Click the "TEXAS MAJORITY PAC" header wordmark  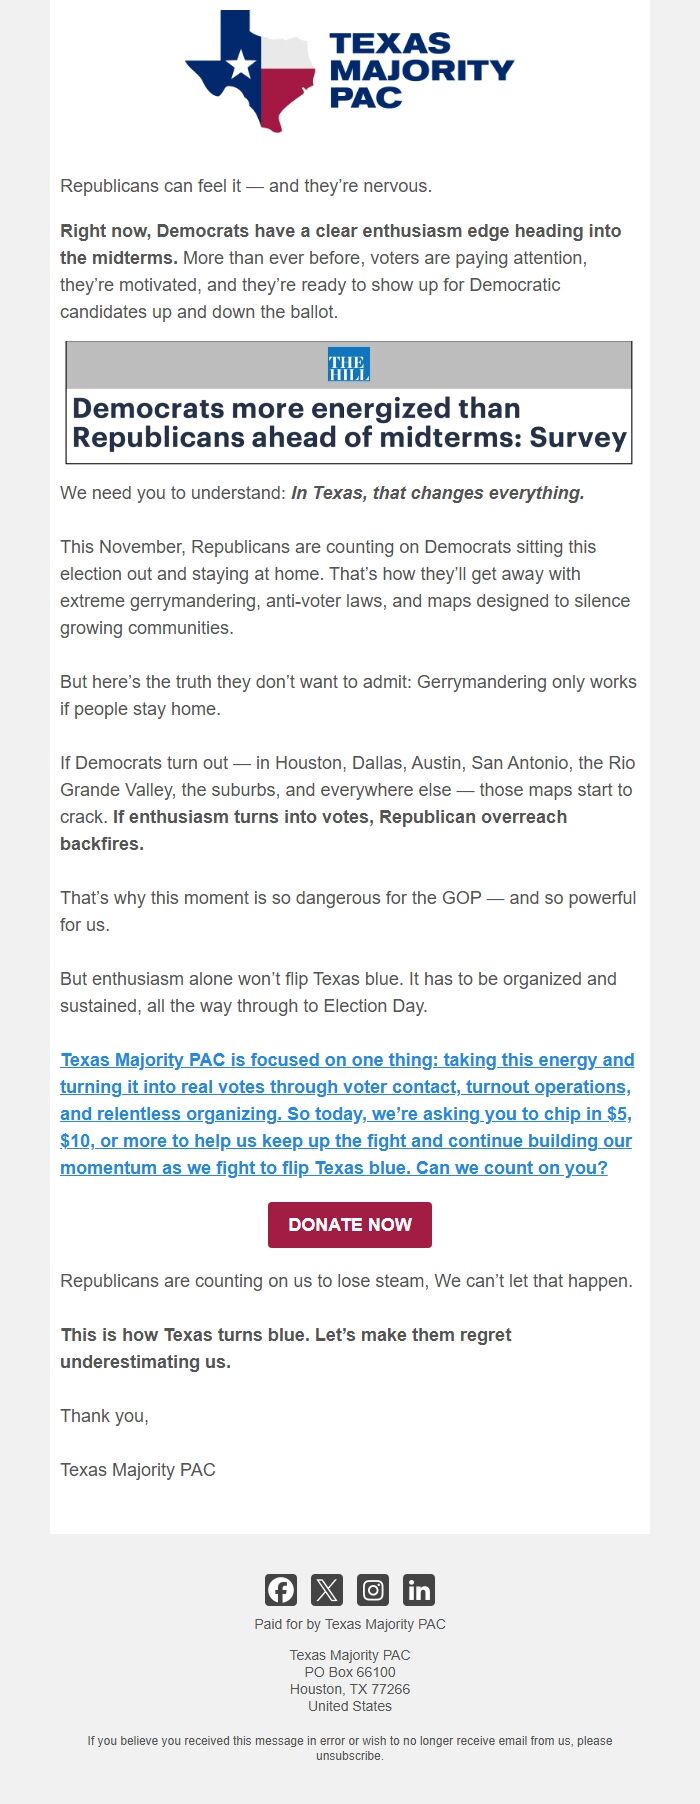[x=421, y=70]
